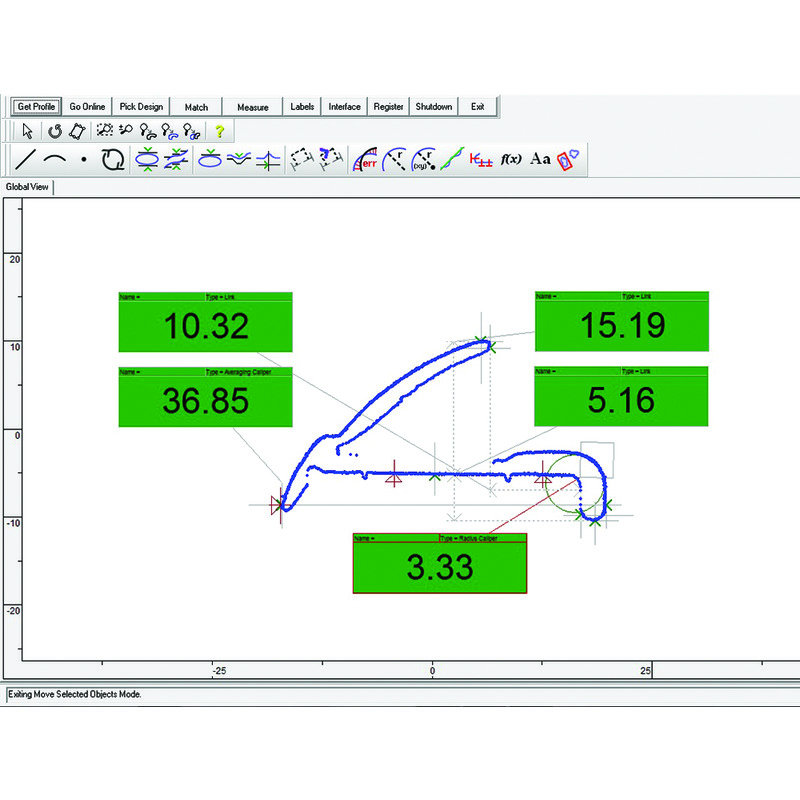Click the 15.19 Link measurement box
The width and height of the screenshot is (800, 800).
coord(621,324)
